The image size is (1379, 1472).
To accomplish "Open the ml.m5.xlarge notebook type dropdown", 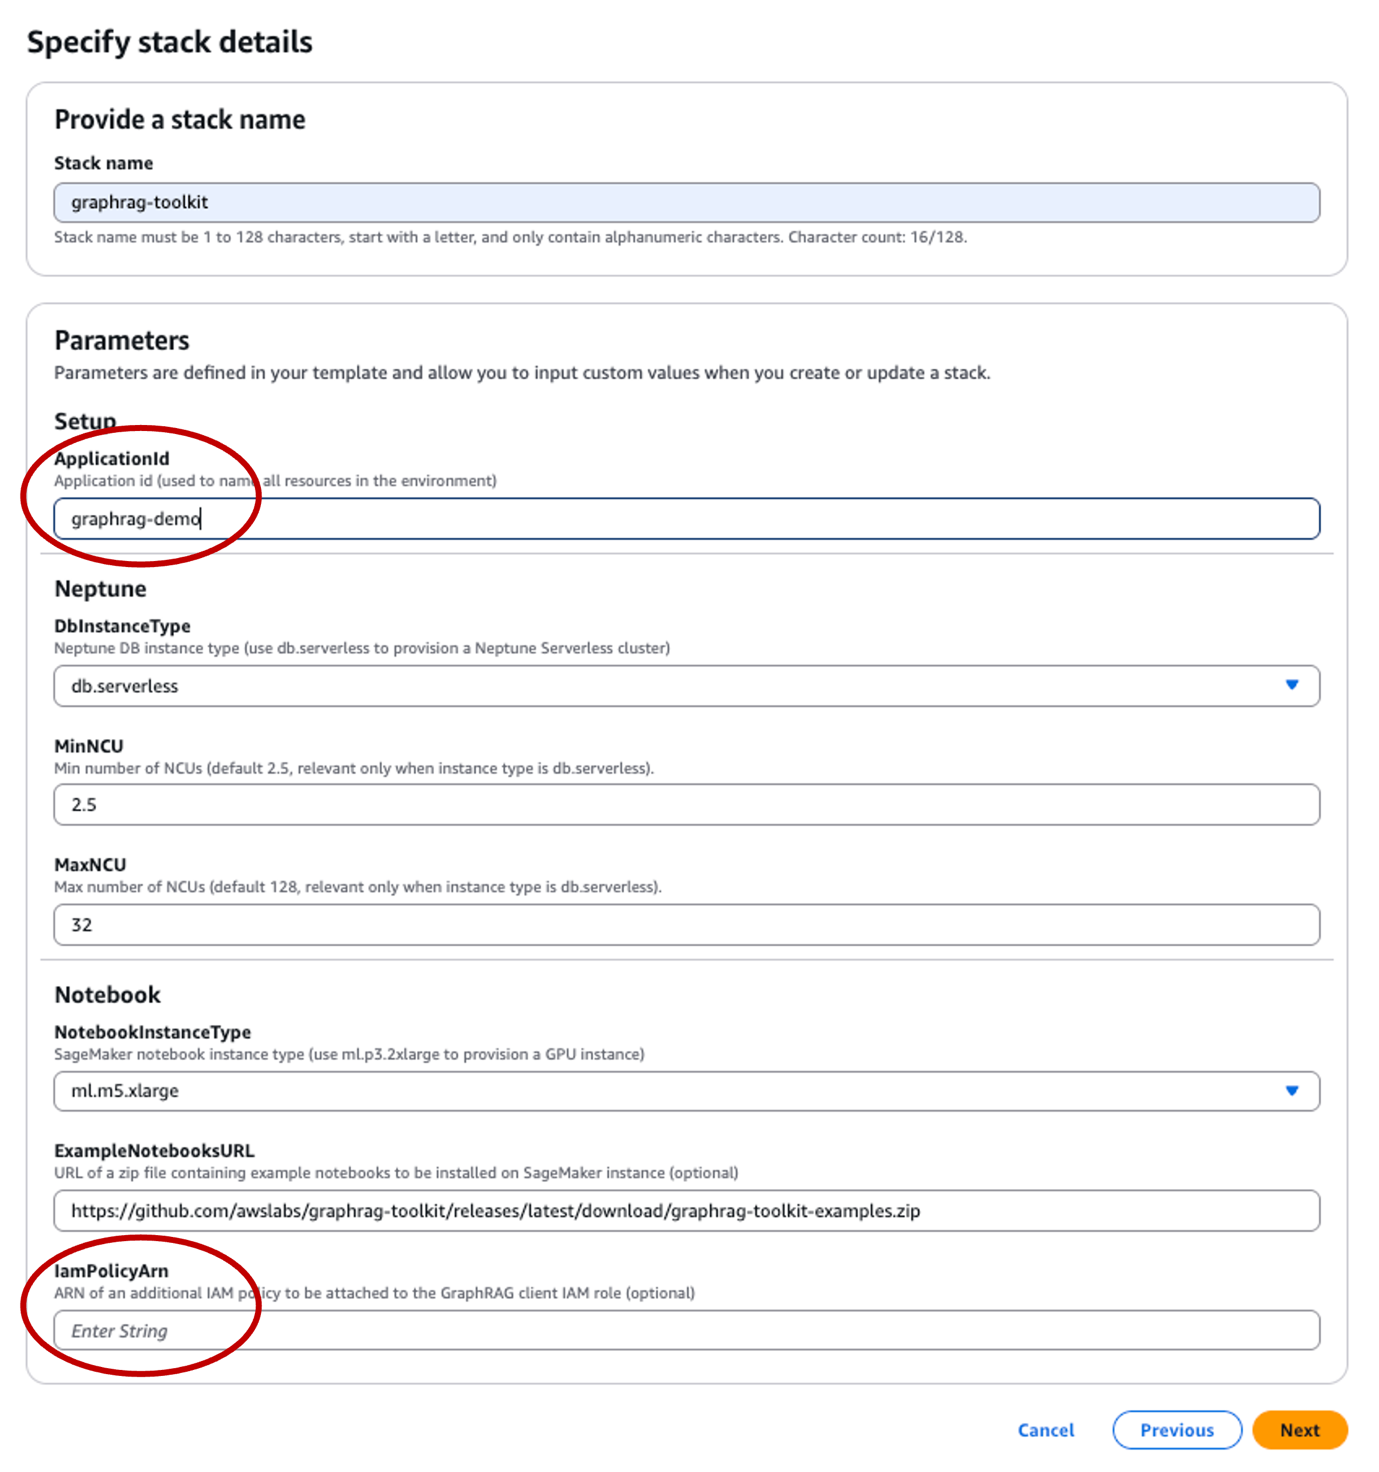I will [686, 1091].
